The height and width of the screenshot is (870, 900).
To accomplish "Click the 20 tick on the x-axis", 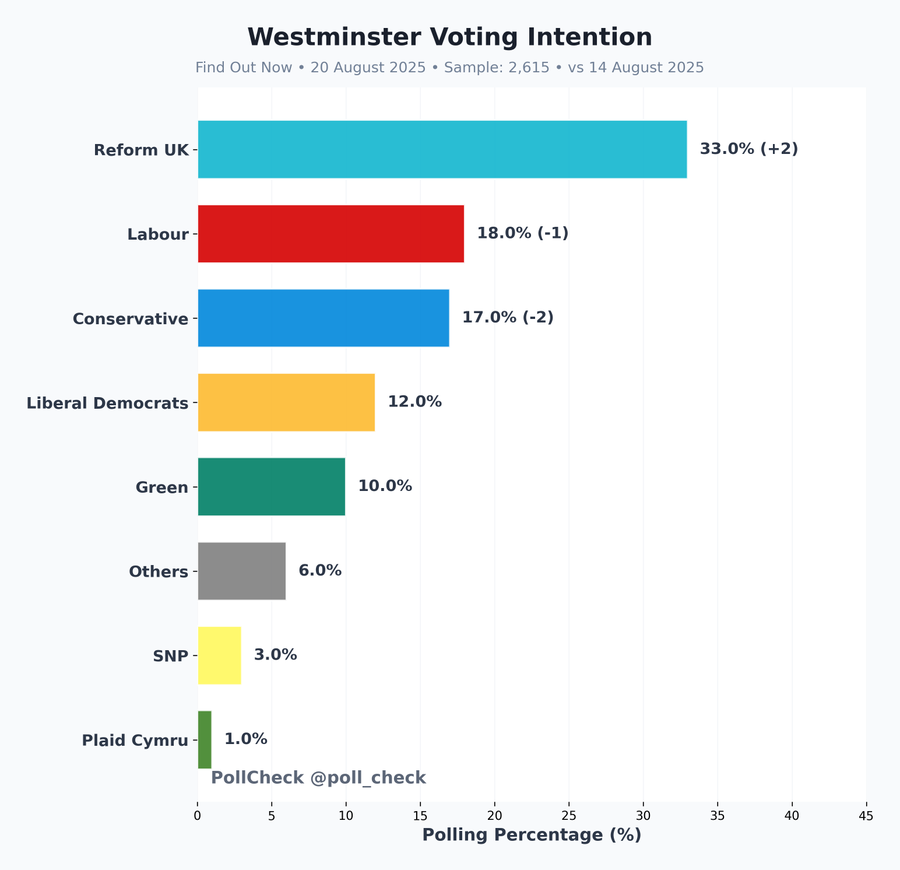I will (495, 816).
